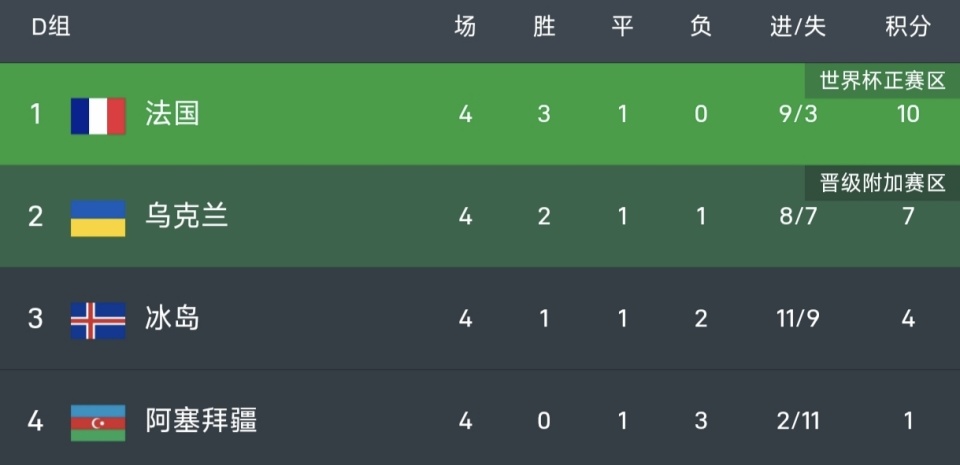Select the 冰岛 team name
The height and width of the screenshot is (465, 960).
click(x=172, y=318)
